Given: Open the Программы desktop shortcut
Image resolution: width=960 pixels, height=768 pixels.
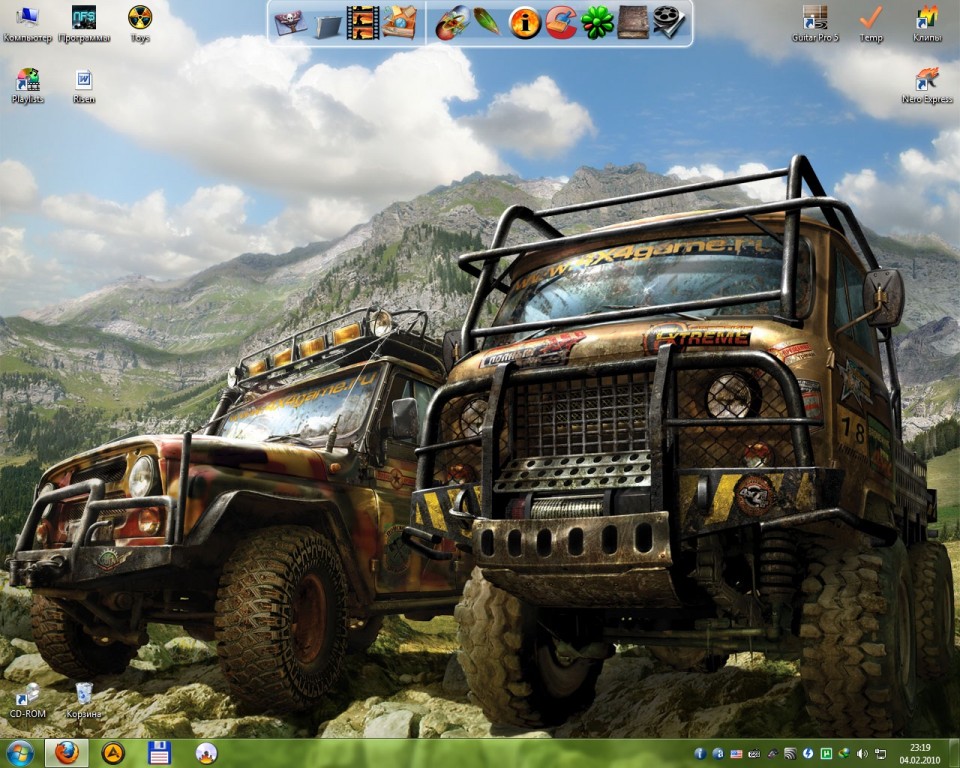Looking at the screenshot, I should pyautogui.click(x=84, y=24).
